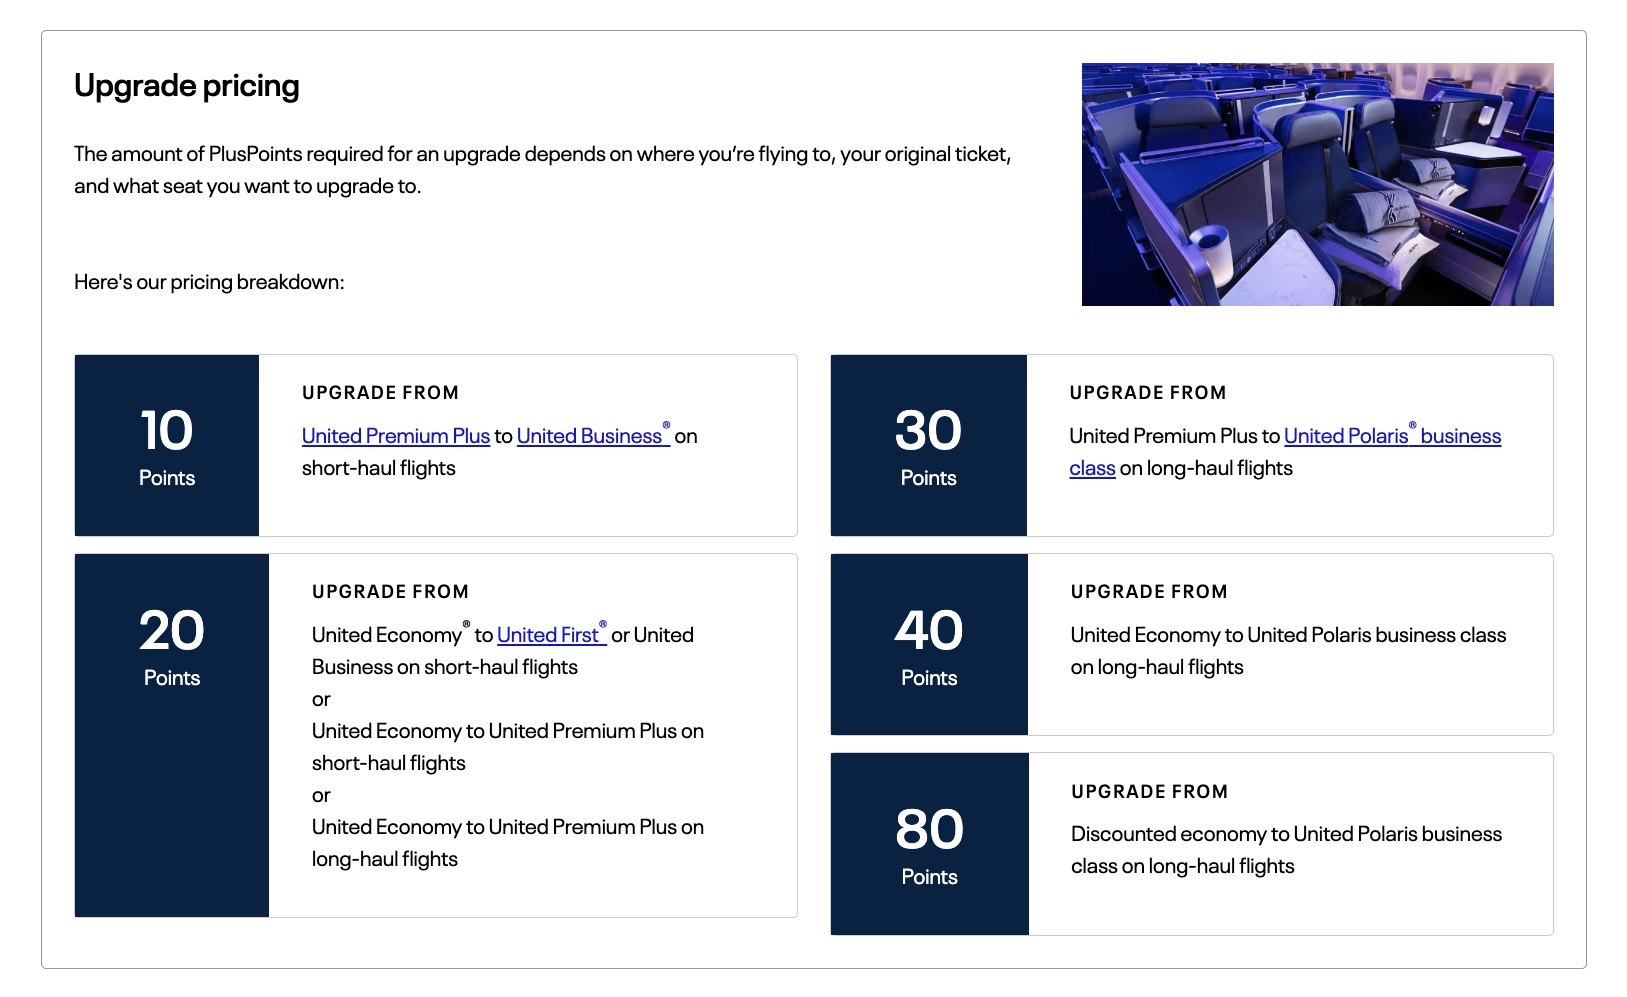Select the 20 Points pricing tile
The height and width of the screenshot is (997, 1627).
point(171,645)
